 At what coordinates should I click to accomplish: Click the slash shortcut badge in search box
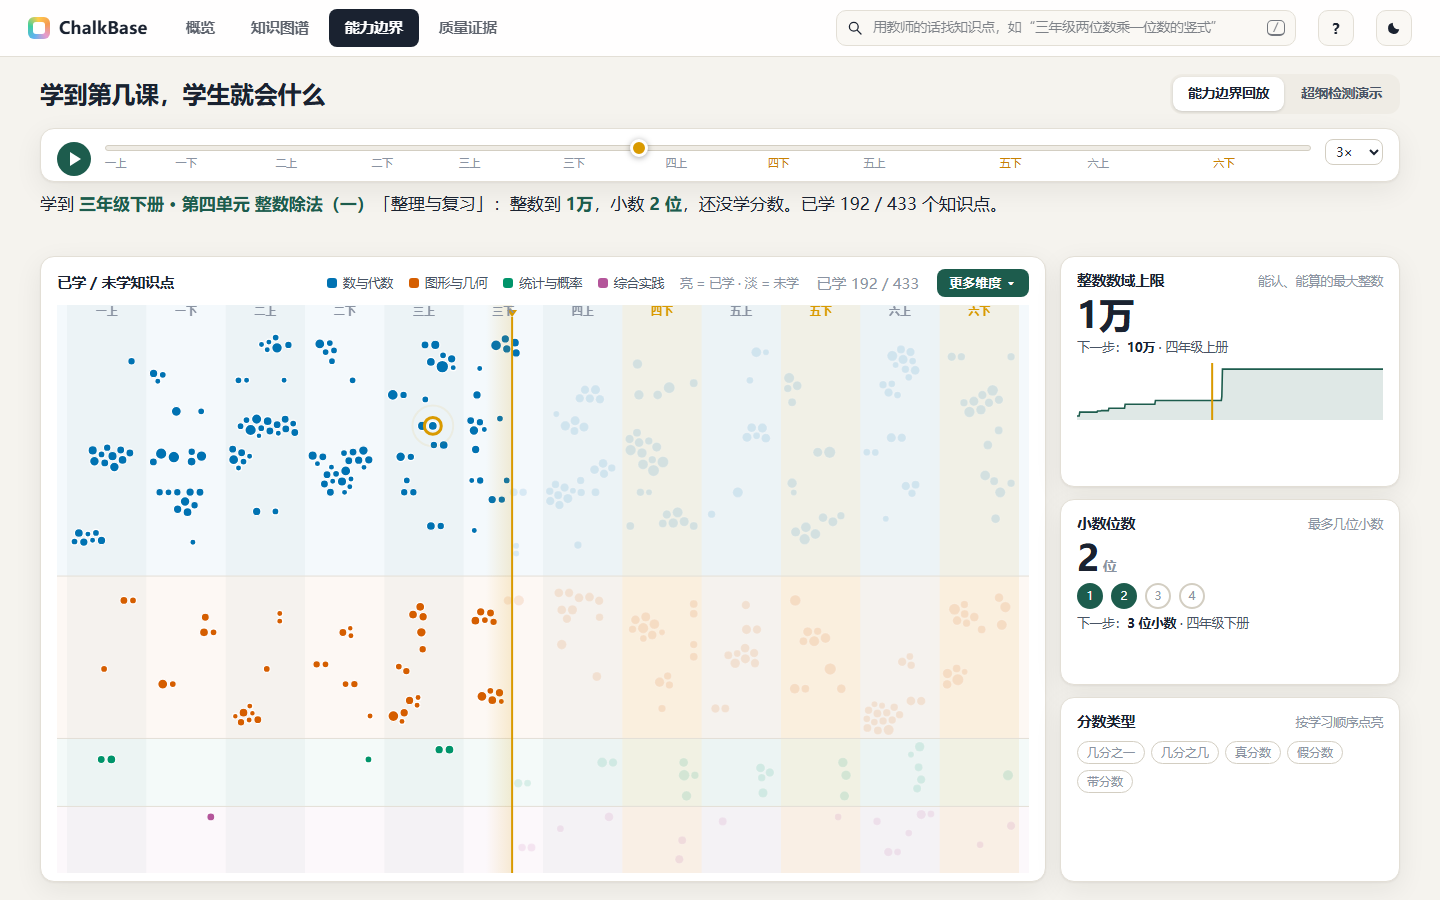pyautogui.click(x=1276, y=28)
